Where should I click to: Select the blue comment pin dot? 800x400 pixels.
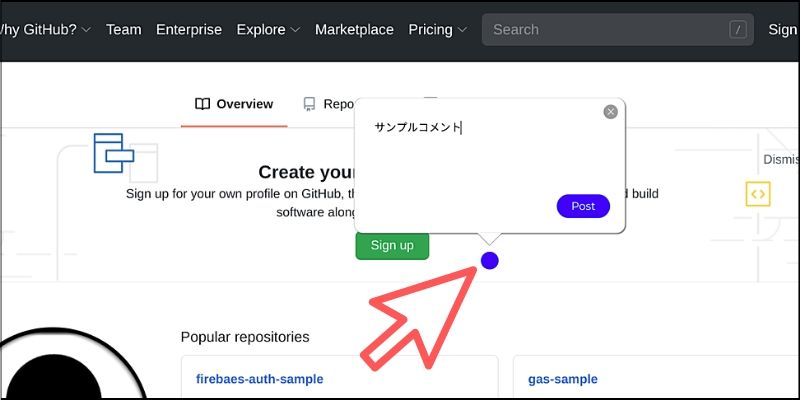(489, 261)
